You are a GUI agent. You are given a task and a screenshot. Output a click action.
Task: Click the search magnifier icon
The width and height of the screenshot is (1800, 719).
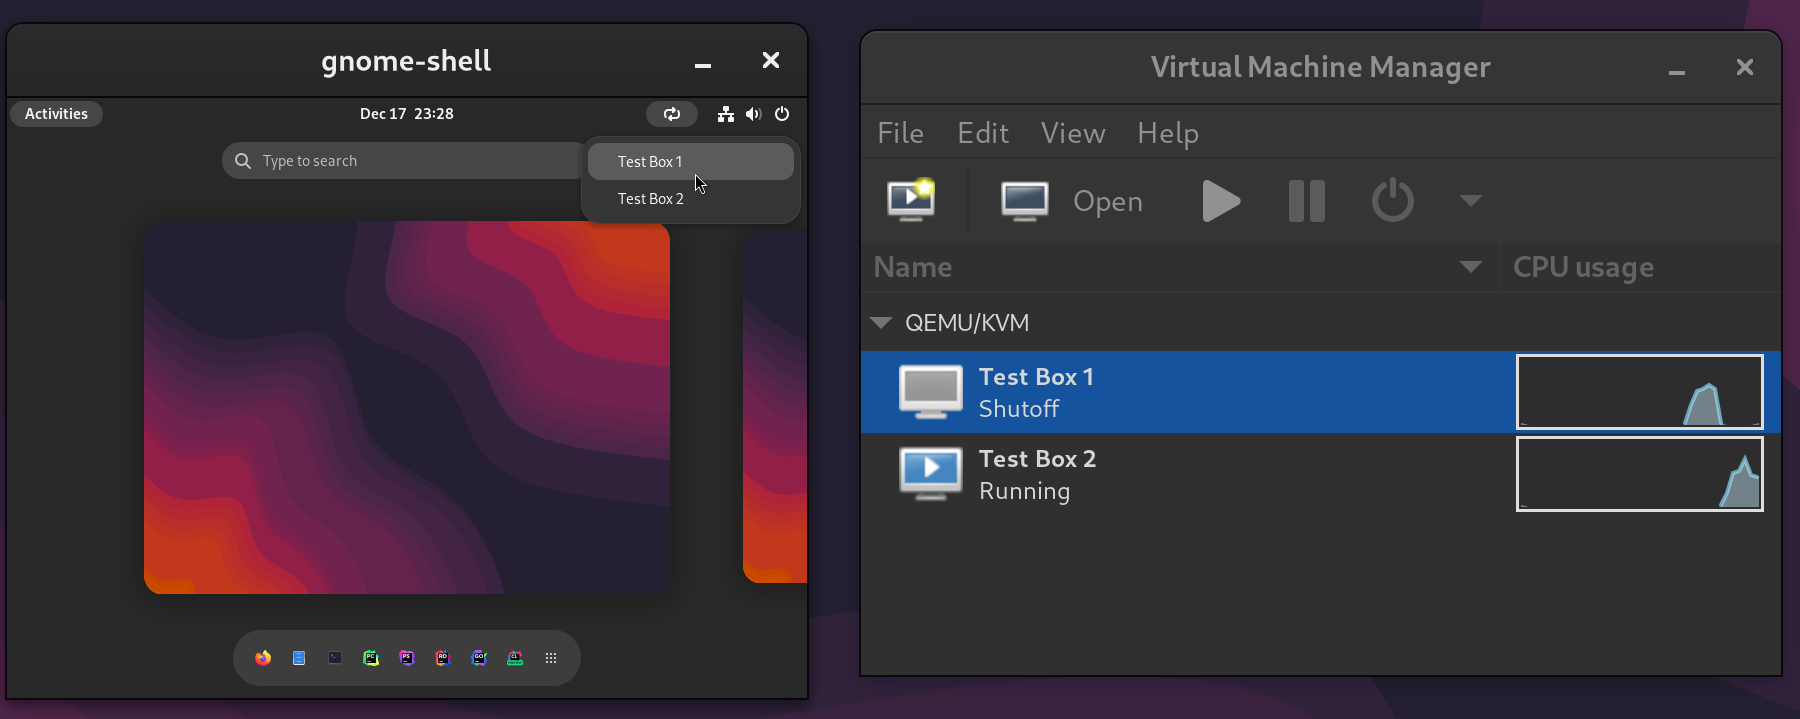point(243,161)
